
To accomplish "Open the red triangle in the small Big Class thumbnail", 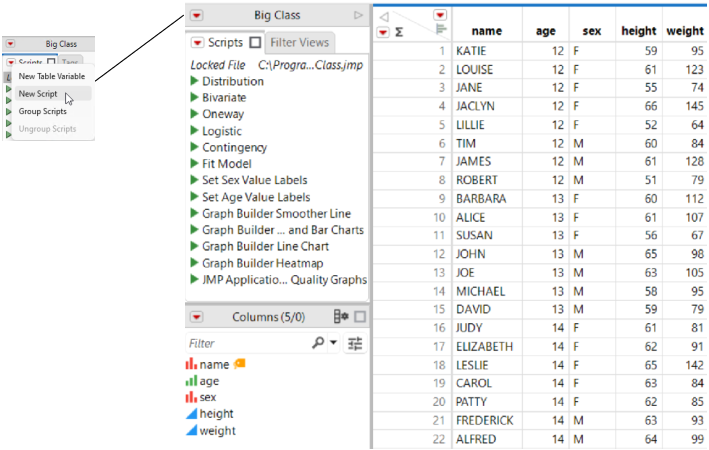I will tap(10, 44).
